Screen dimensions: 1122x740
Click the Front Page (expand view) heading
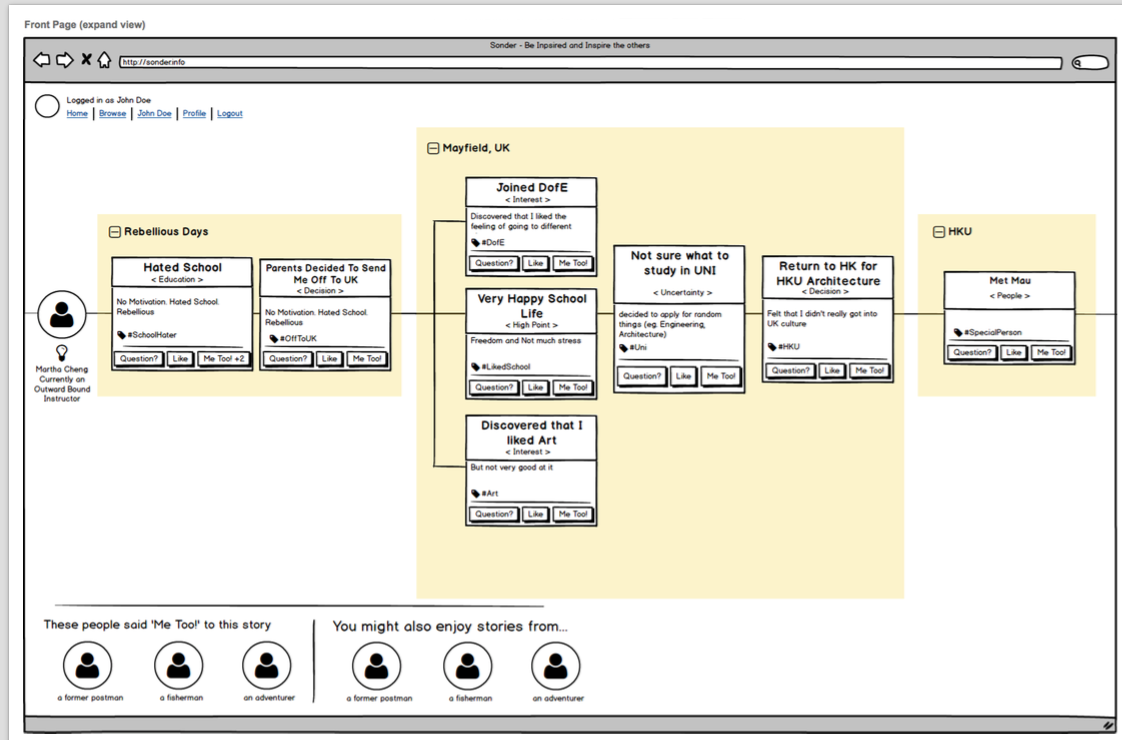click(84, 24)
